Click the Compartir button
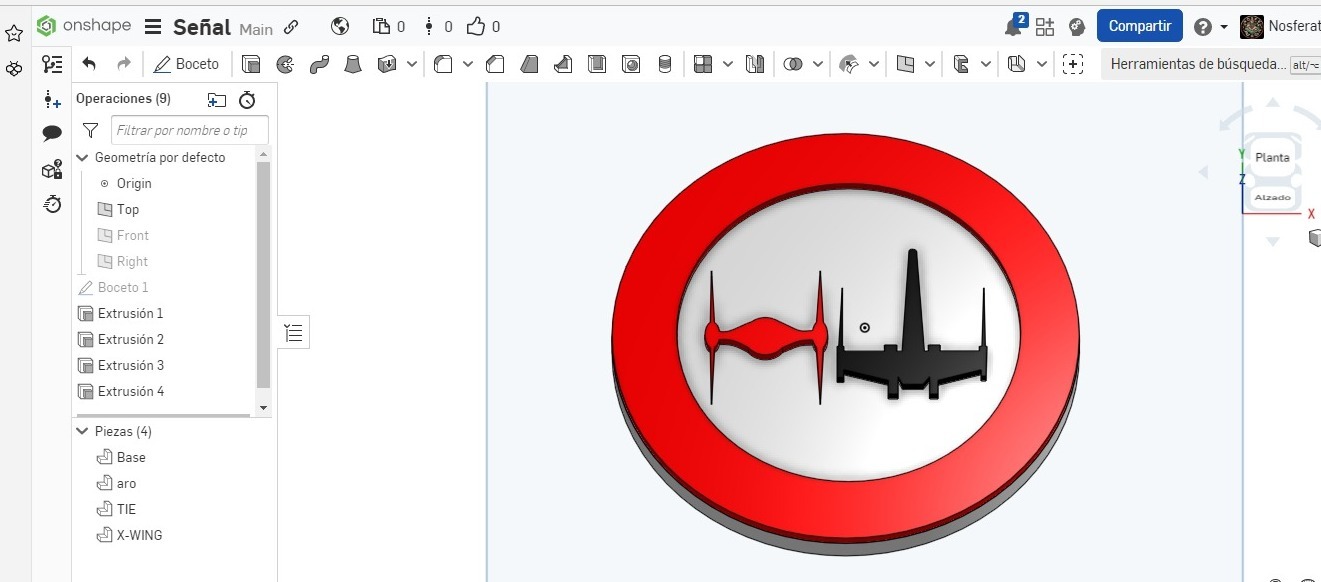1321x582 pixels. click(1140, 26)
